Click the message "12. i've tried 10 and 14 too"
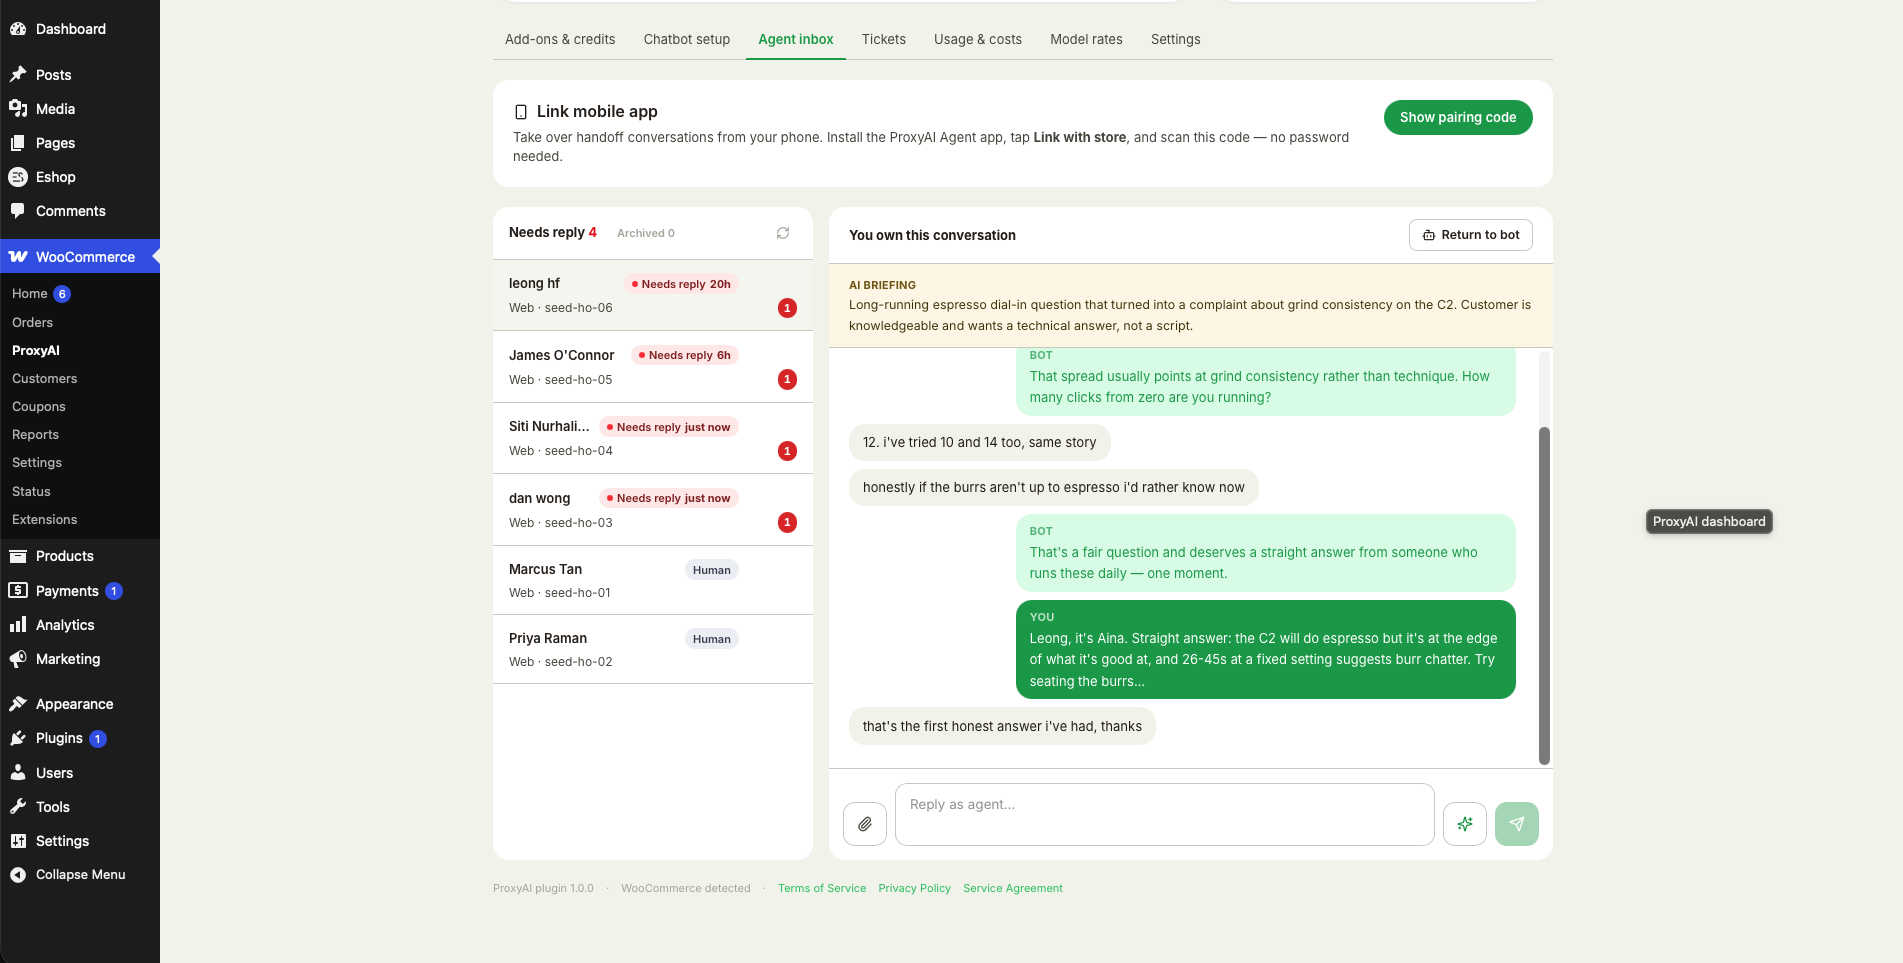 [979, 442]
